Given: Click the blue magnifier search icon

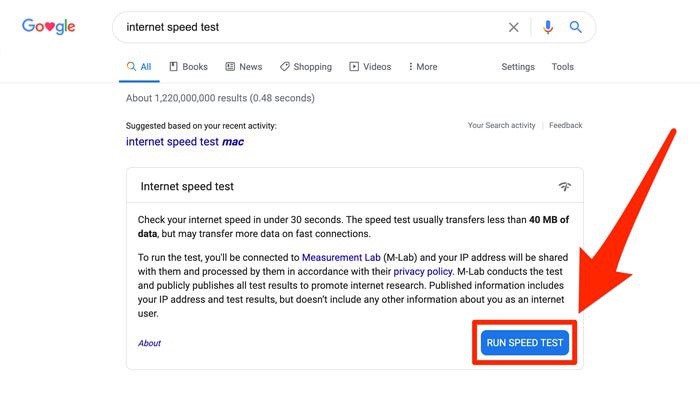Looking at the screenshot, I should [575, 27].
